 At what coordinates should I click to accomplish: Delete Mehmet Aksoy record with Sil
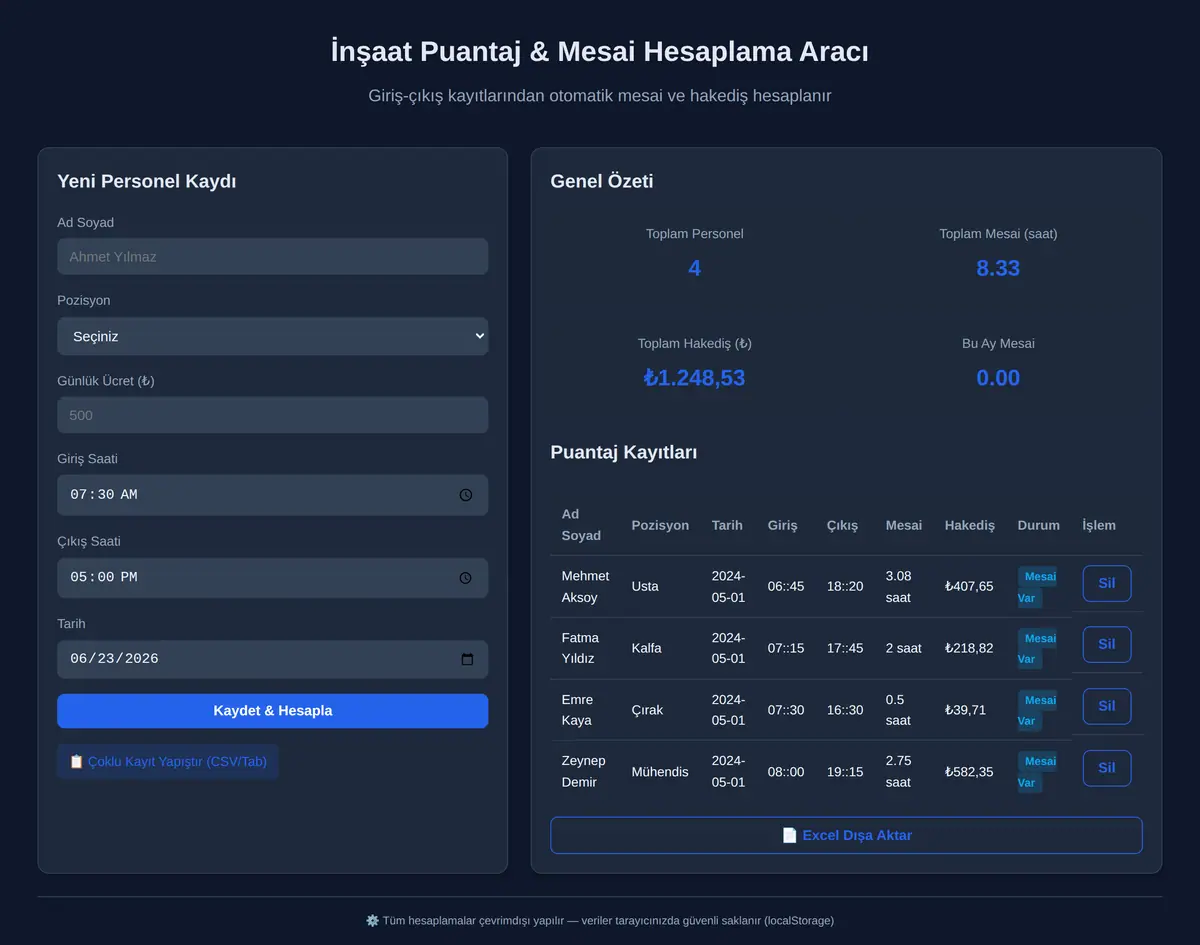pyautogui.click(x=1107, y=584)
